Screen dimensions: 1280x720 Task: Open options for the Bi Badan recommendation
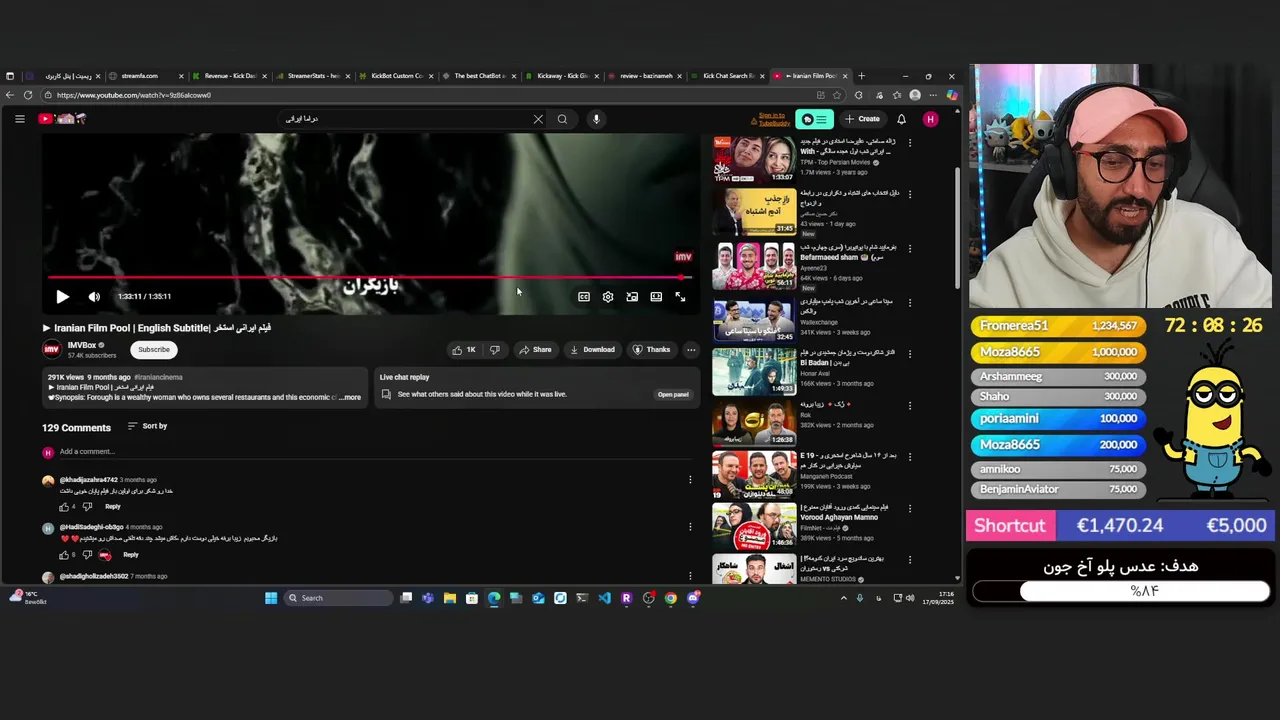coord(909,354)
